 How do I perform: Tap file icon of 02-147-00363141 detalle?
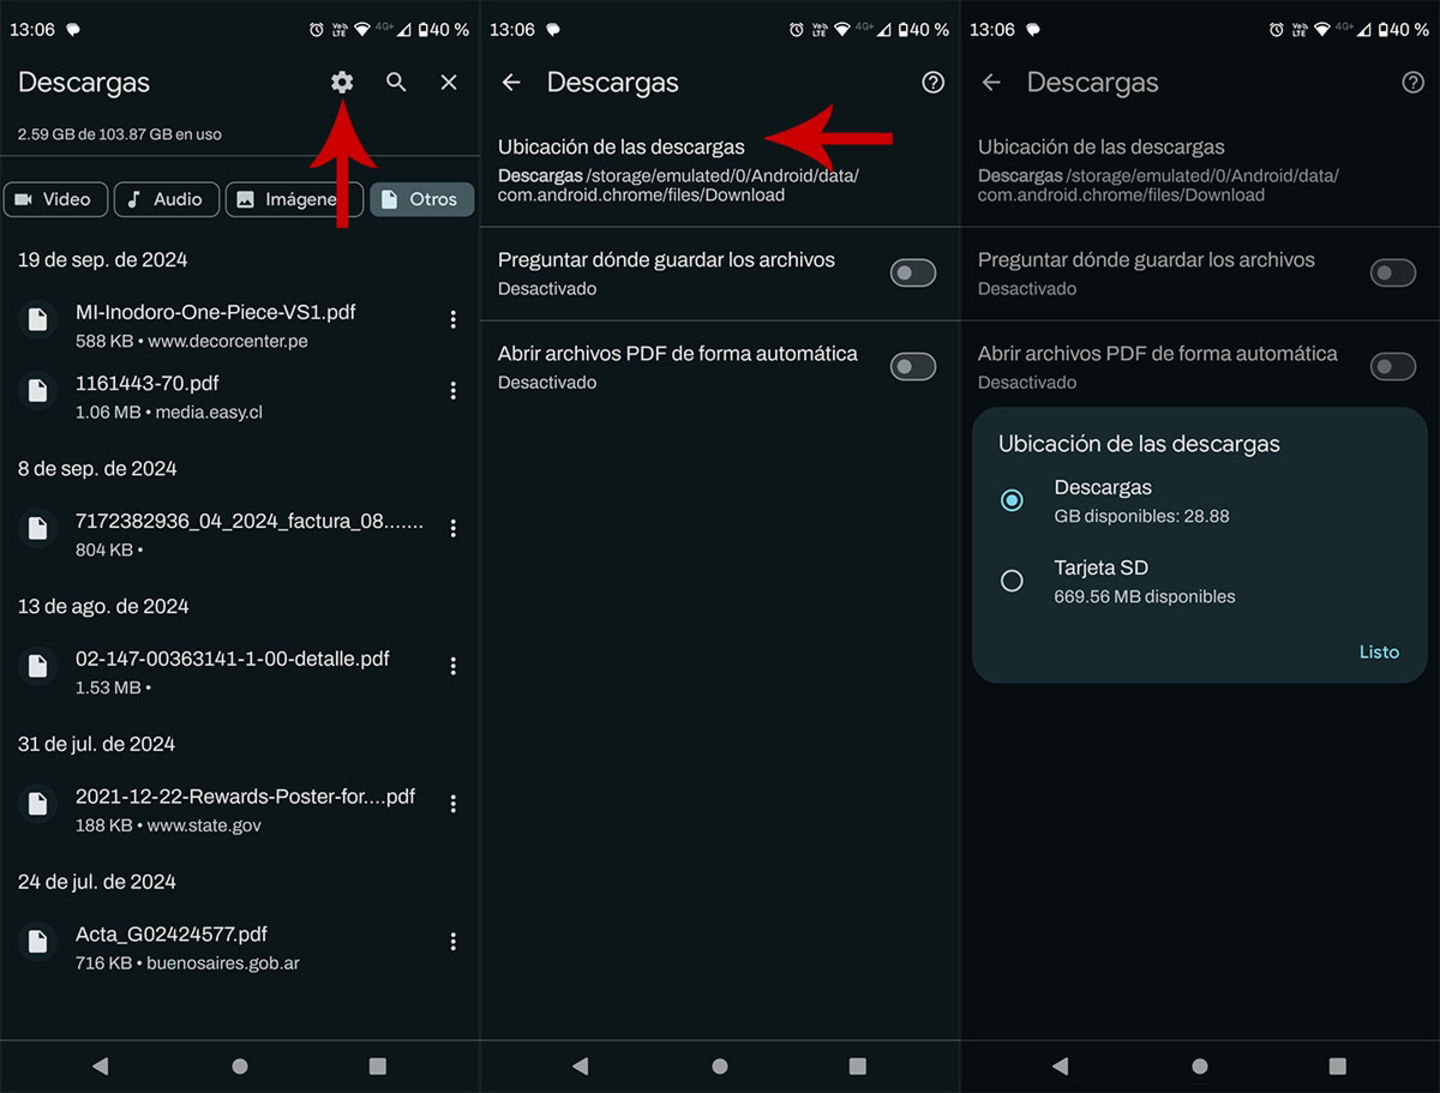pos(38,666)
